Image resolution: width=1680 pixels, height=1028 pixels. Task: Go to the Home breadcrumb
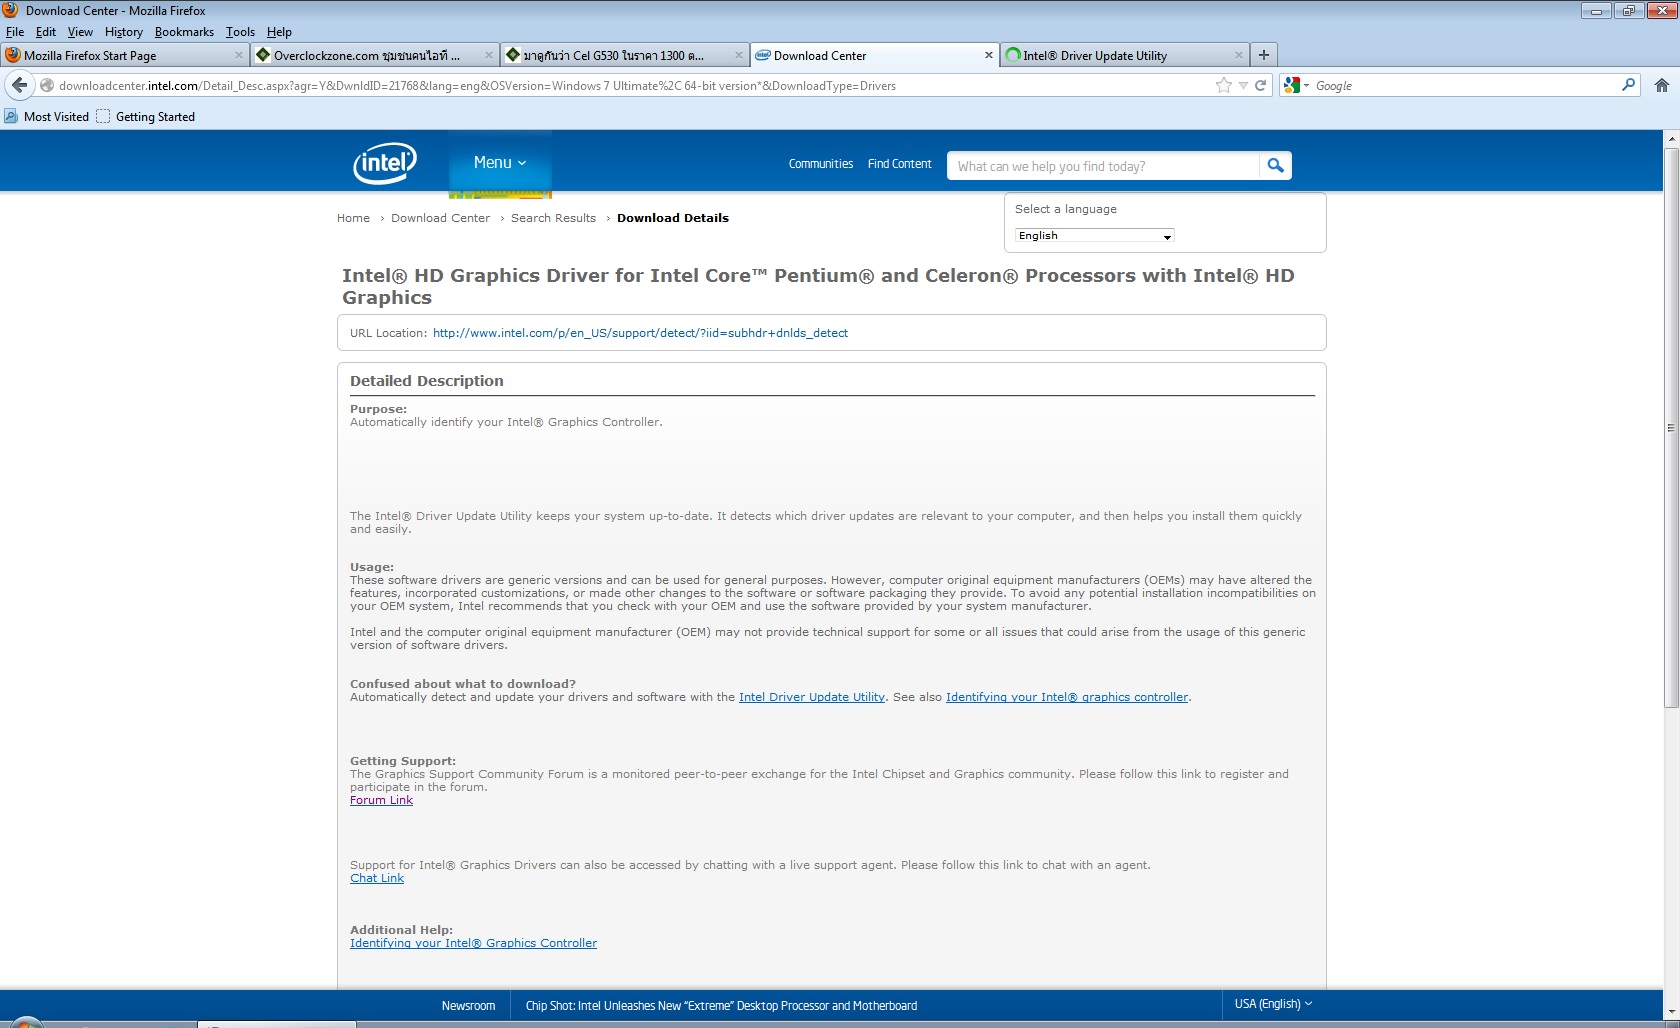[353, 218]
